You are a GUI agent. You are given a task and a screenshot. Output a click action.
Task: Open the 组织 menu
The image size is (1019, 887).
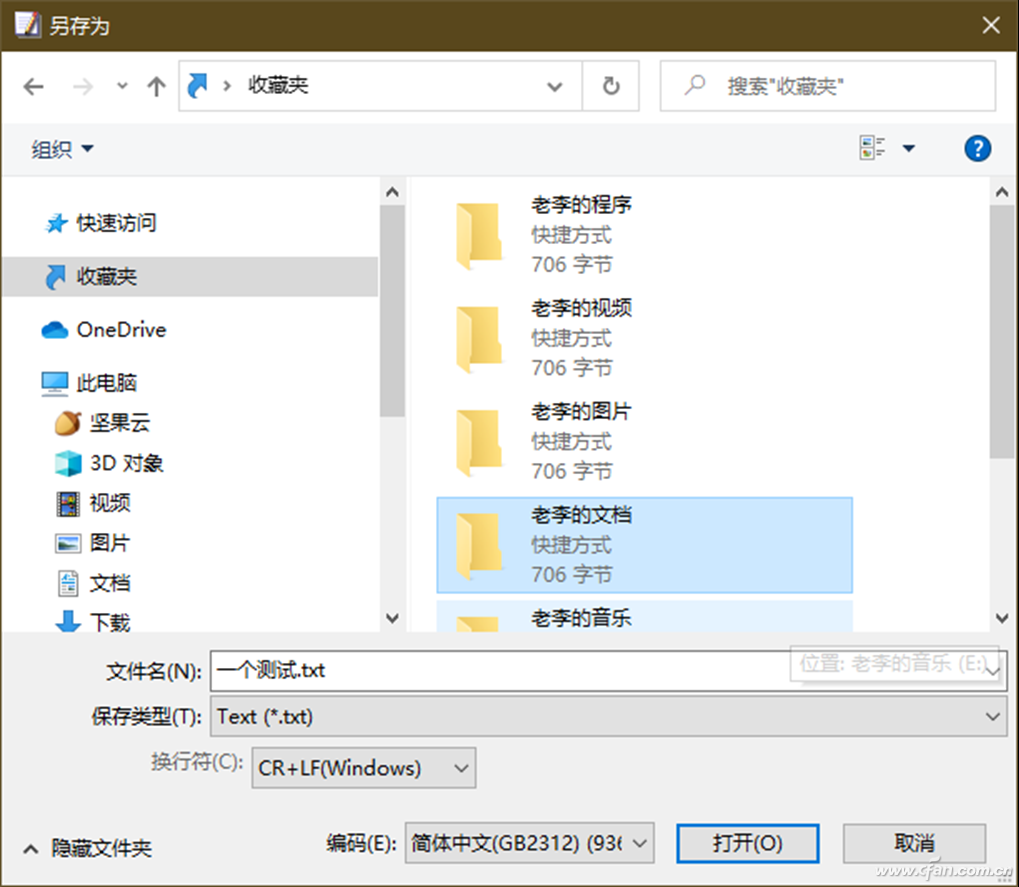pyautogui.click(x=62, y=148)
